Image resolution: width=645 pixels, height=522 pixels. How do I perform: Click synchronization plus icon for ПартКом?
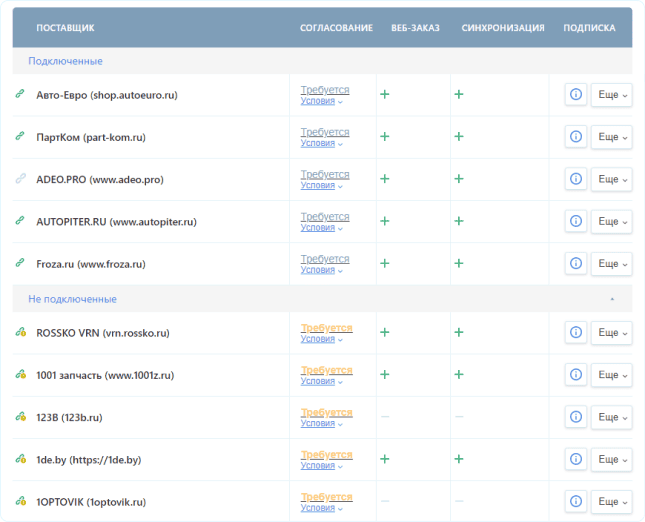pos(459,137)
